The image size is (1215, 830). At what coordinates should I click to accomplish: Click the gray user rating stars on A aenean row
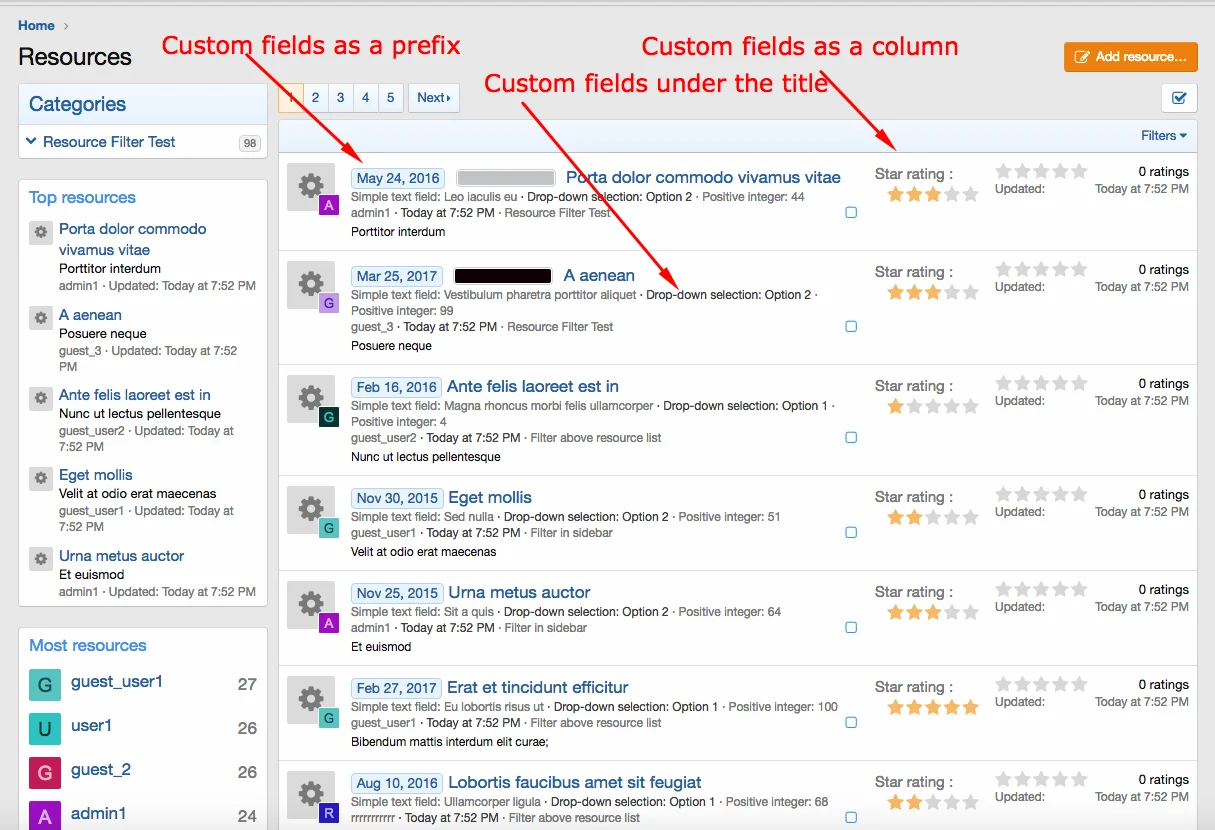tap(1041, 270)
